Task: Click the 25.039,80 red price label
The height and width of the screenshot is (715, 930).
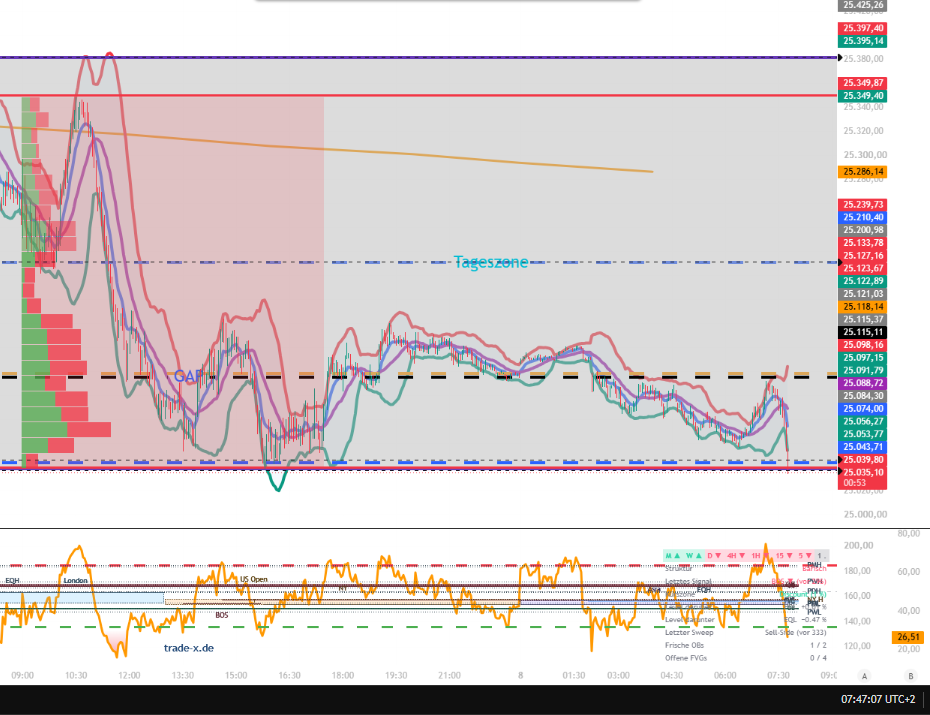Action: tap(862, 460)
